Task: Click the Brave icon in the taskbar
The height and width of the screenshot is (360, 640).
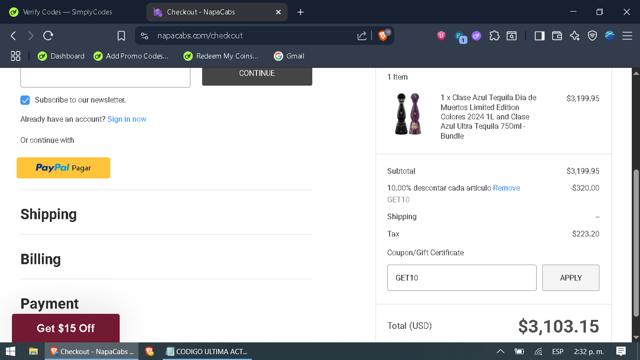Action: click(150, 351)
